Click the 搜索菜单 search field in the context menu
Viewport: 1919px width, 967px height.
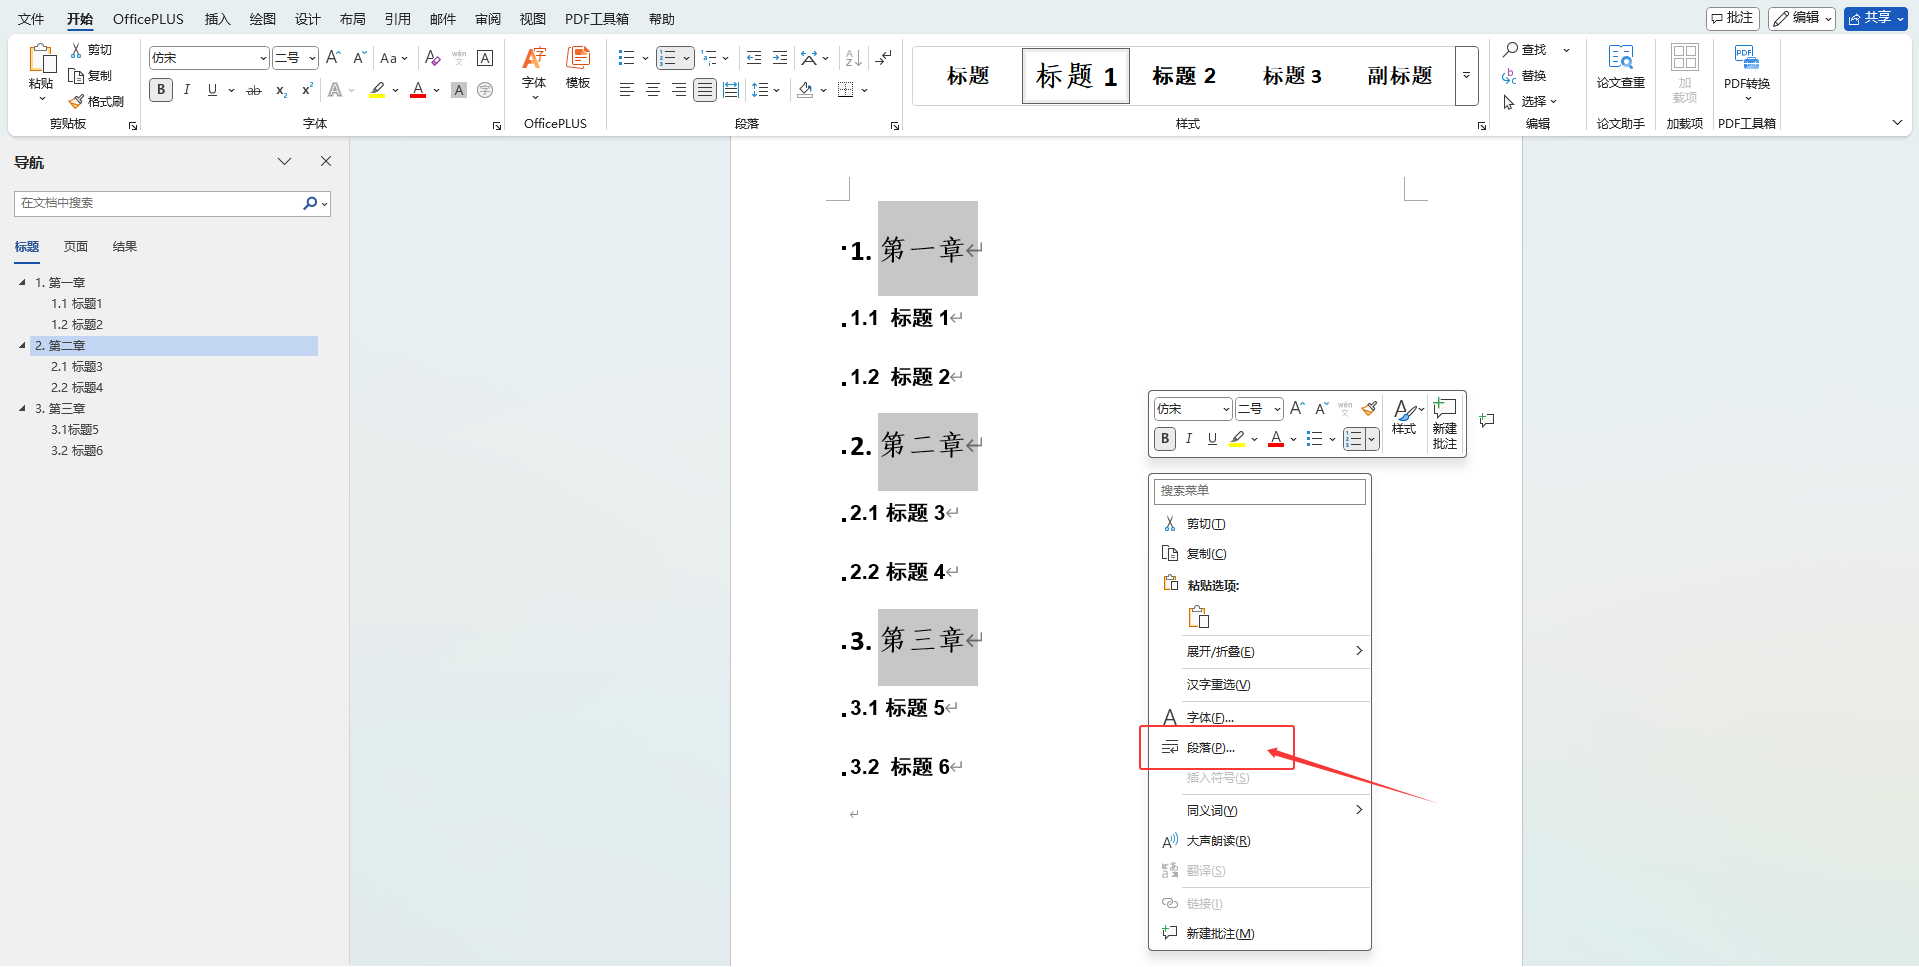coord(1260,491)
